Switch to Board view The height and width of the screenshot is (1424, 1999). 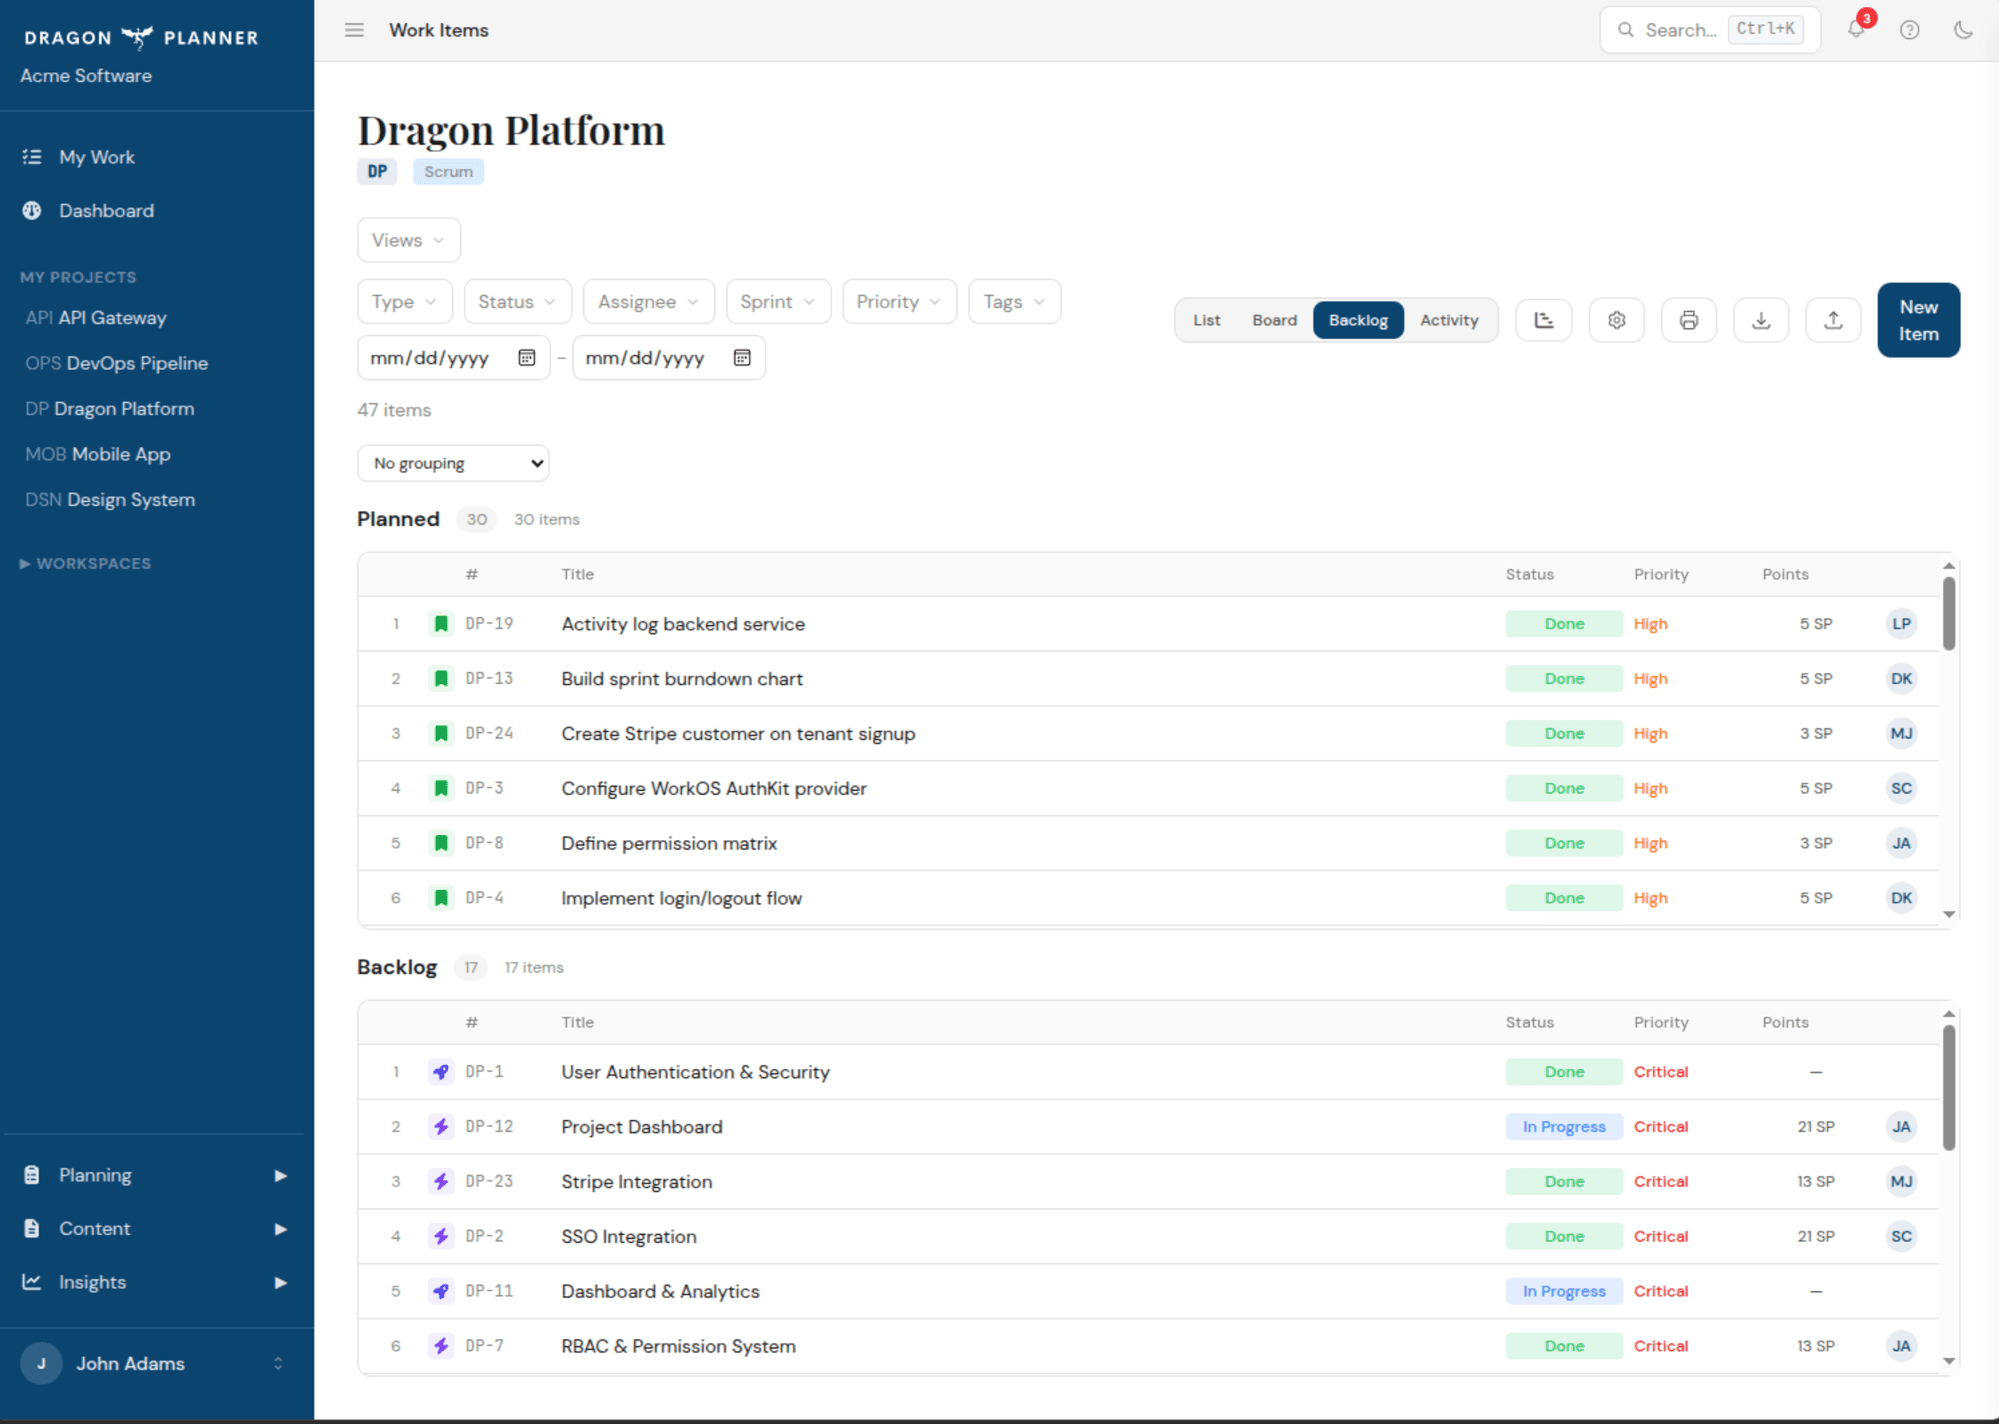coord(1274,320)
